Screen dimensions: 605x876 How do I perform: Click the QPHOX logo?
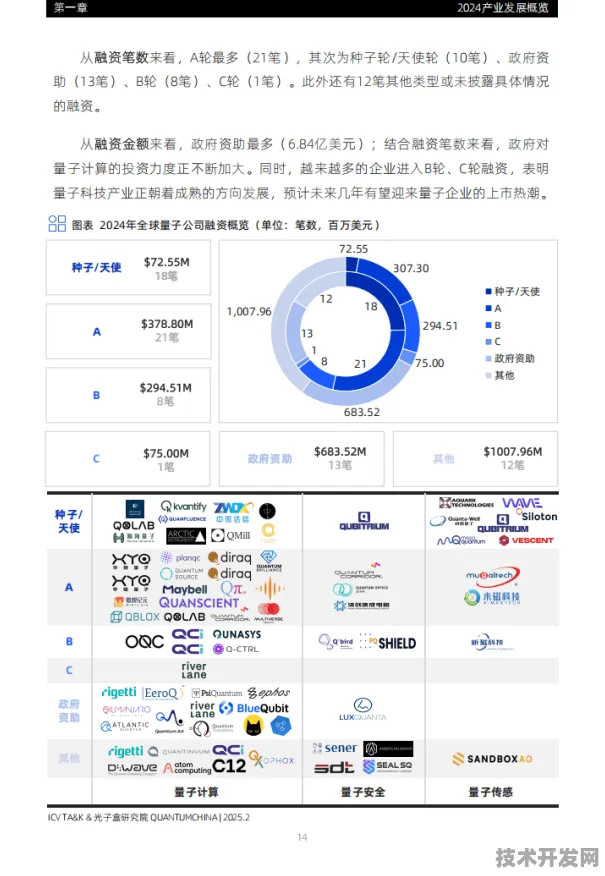tap(271, 759)
